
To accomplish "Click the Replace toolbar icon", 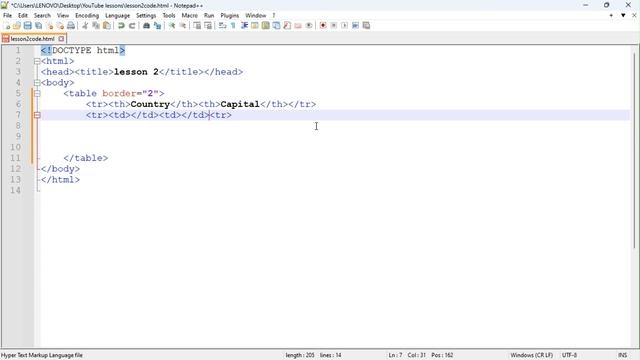I will pyautogui.click(x=157, y=26).
